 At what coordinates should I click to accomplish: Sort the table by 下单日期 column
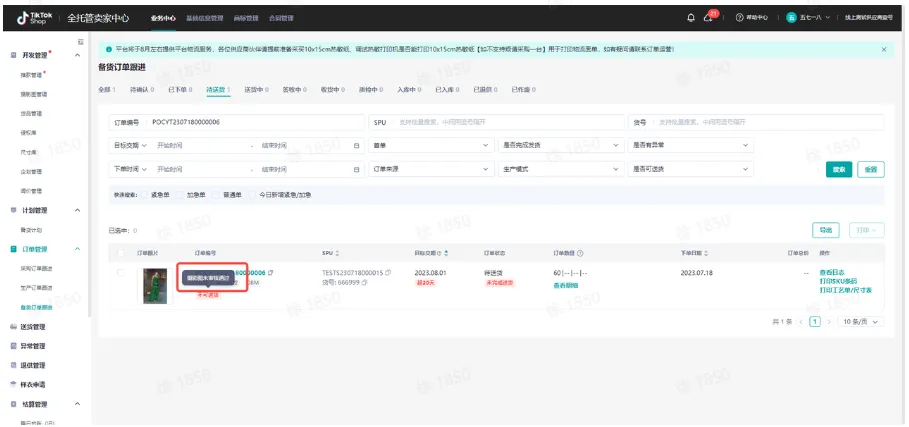706,254
